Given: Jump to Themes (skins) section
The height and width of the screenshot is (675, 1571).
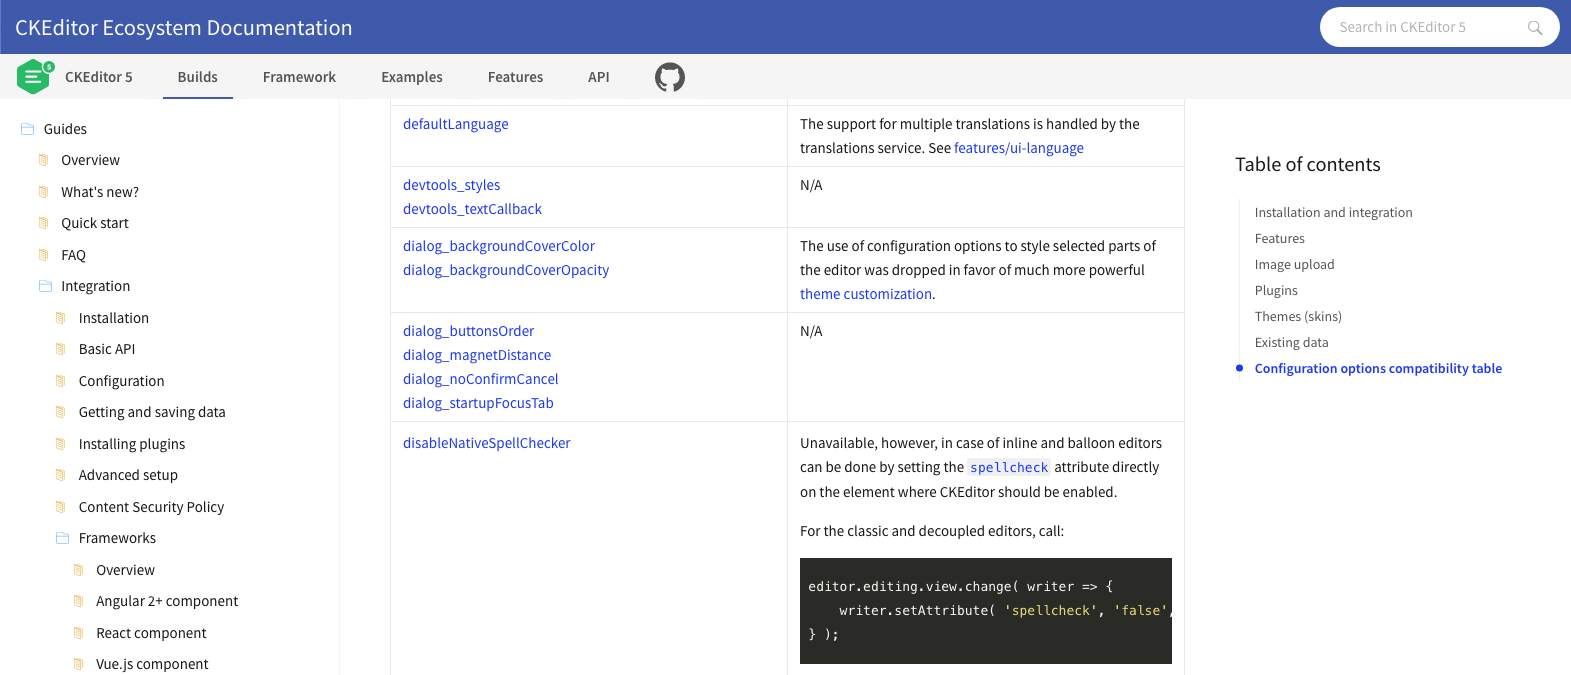Looking at the screenshot, I should point(1298,316).
